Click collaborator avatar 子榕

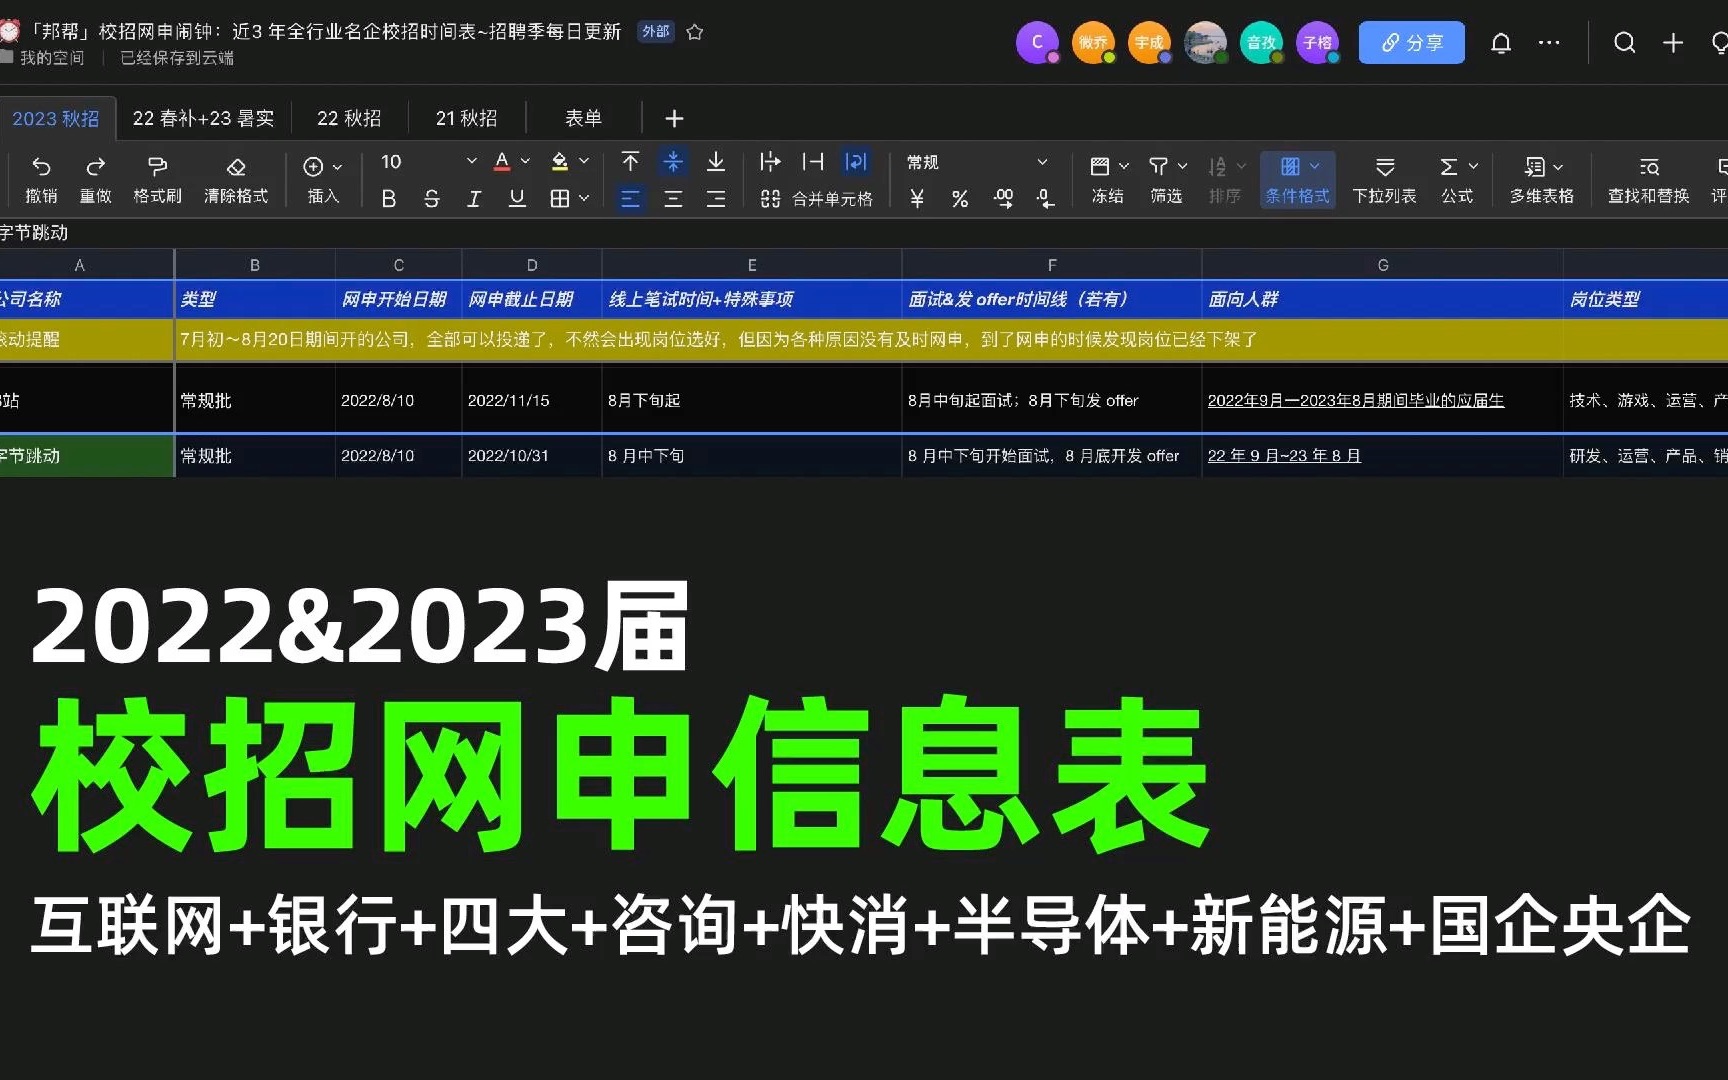coord(1317,43)
